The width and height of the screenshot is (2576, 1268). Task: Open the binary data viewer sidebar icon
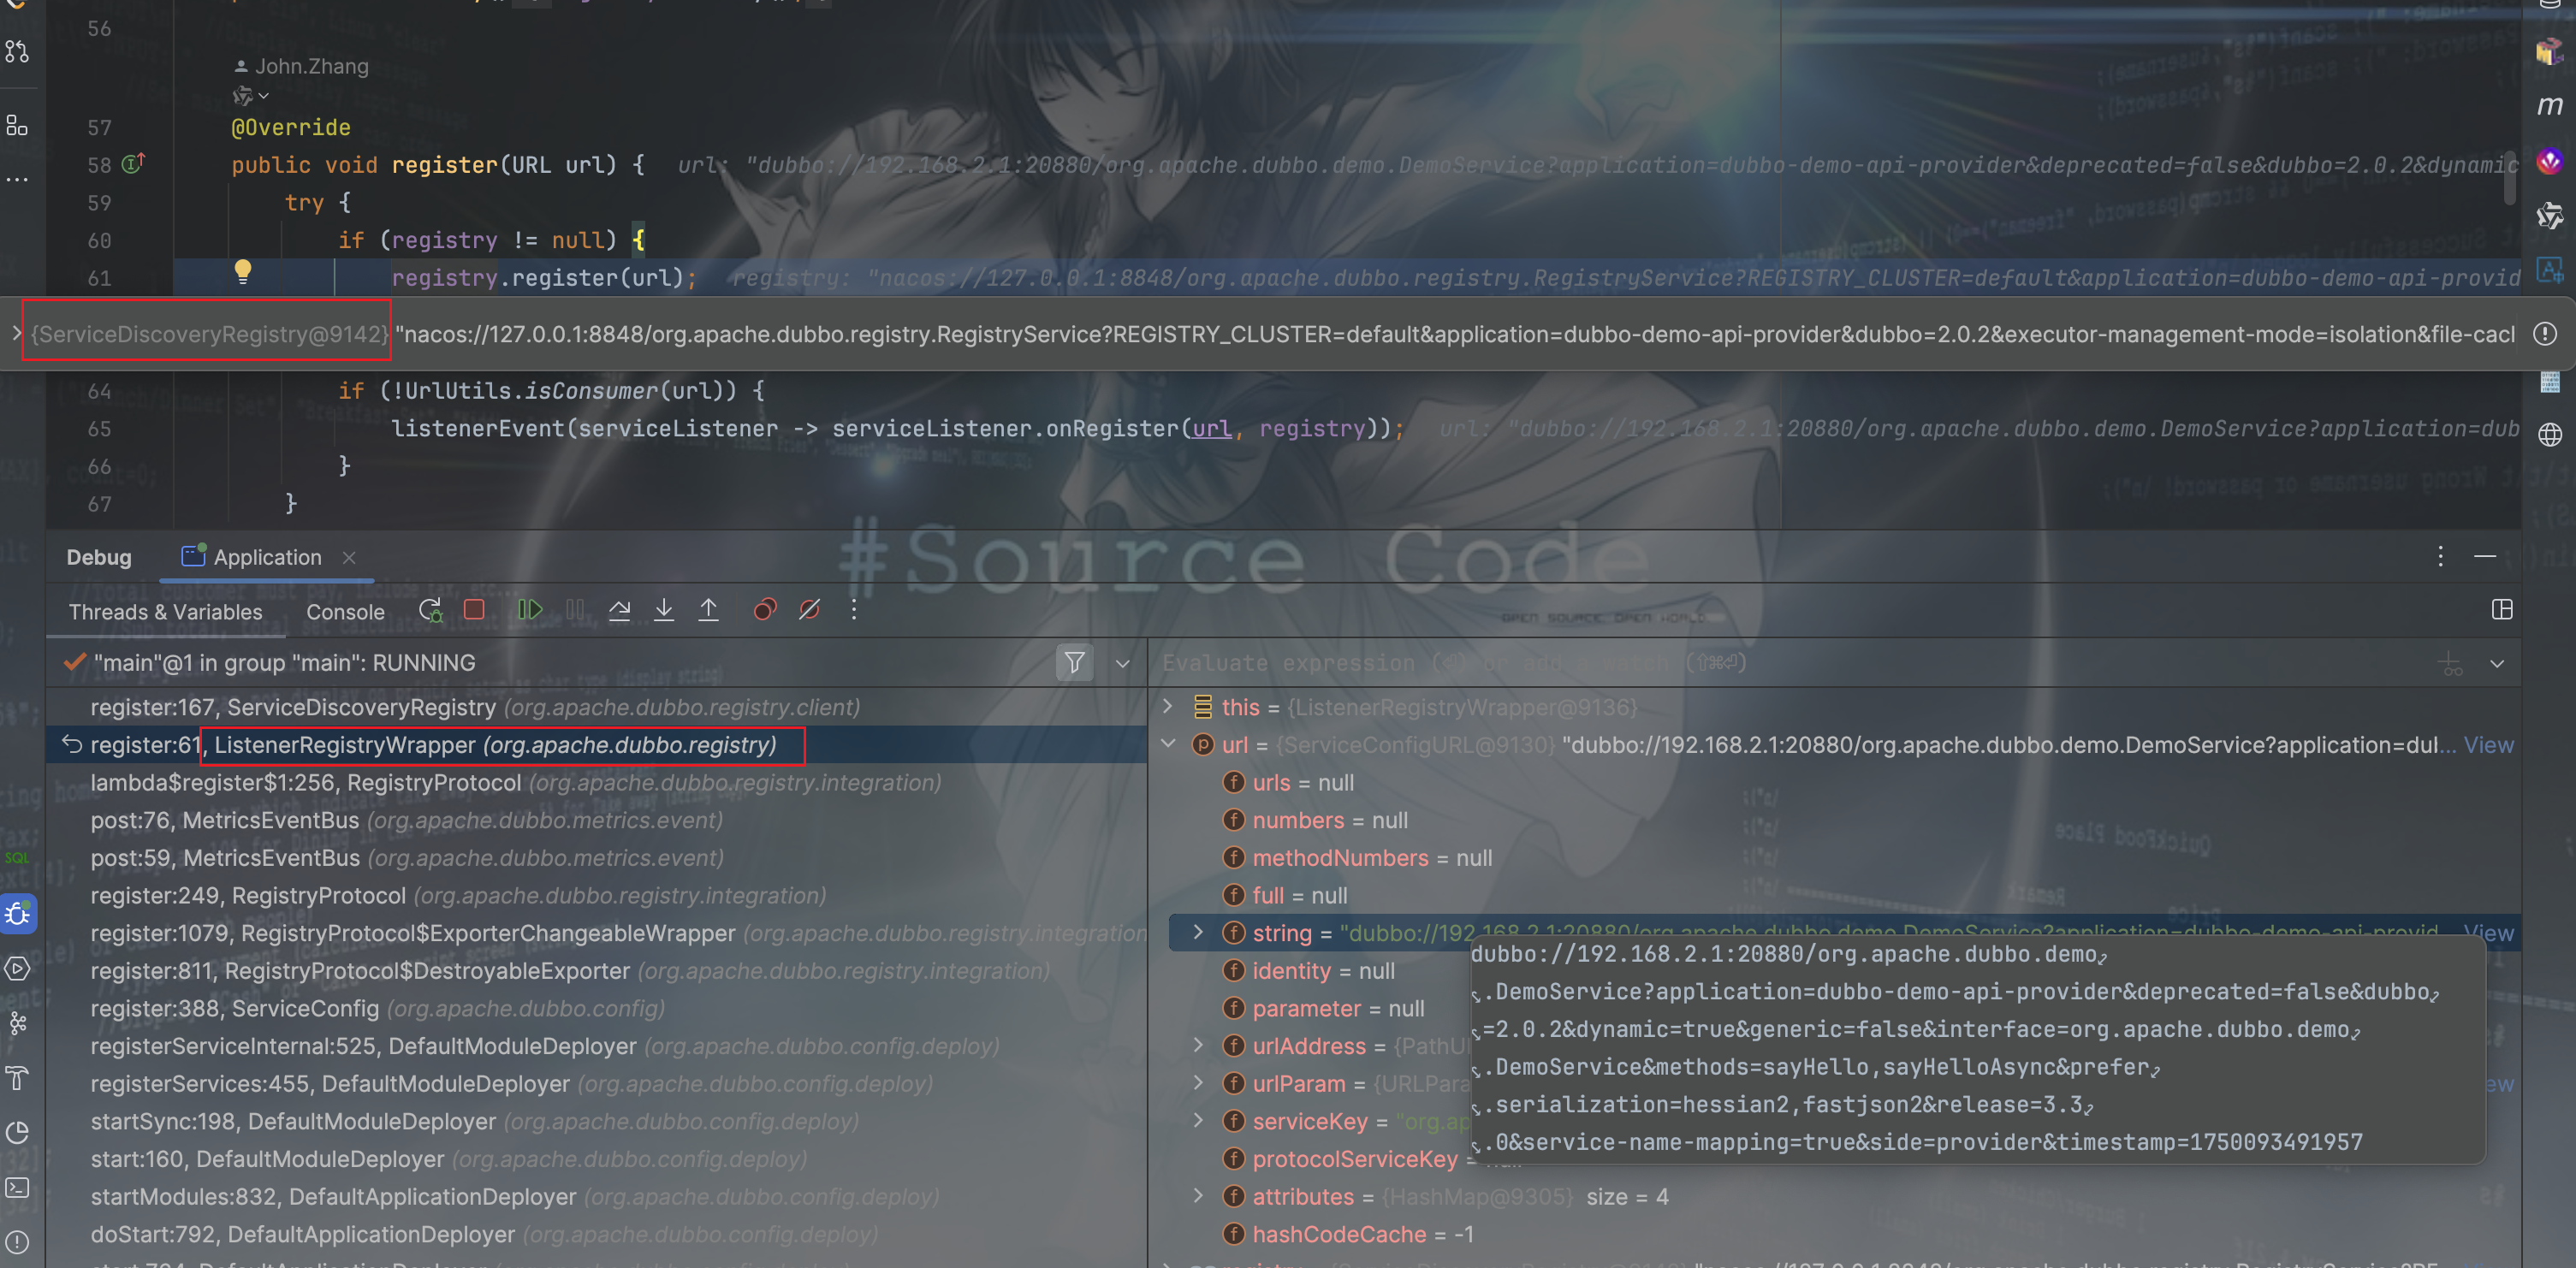2550,381
